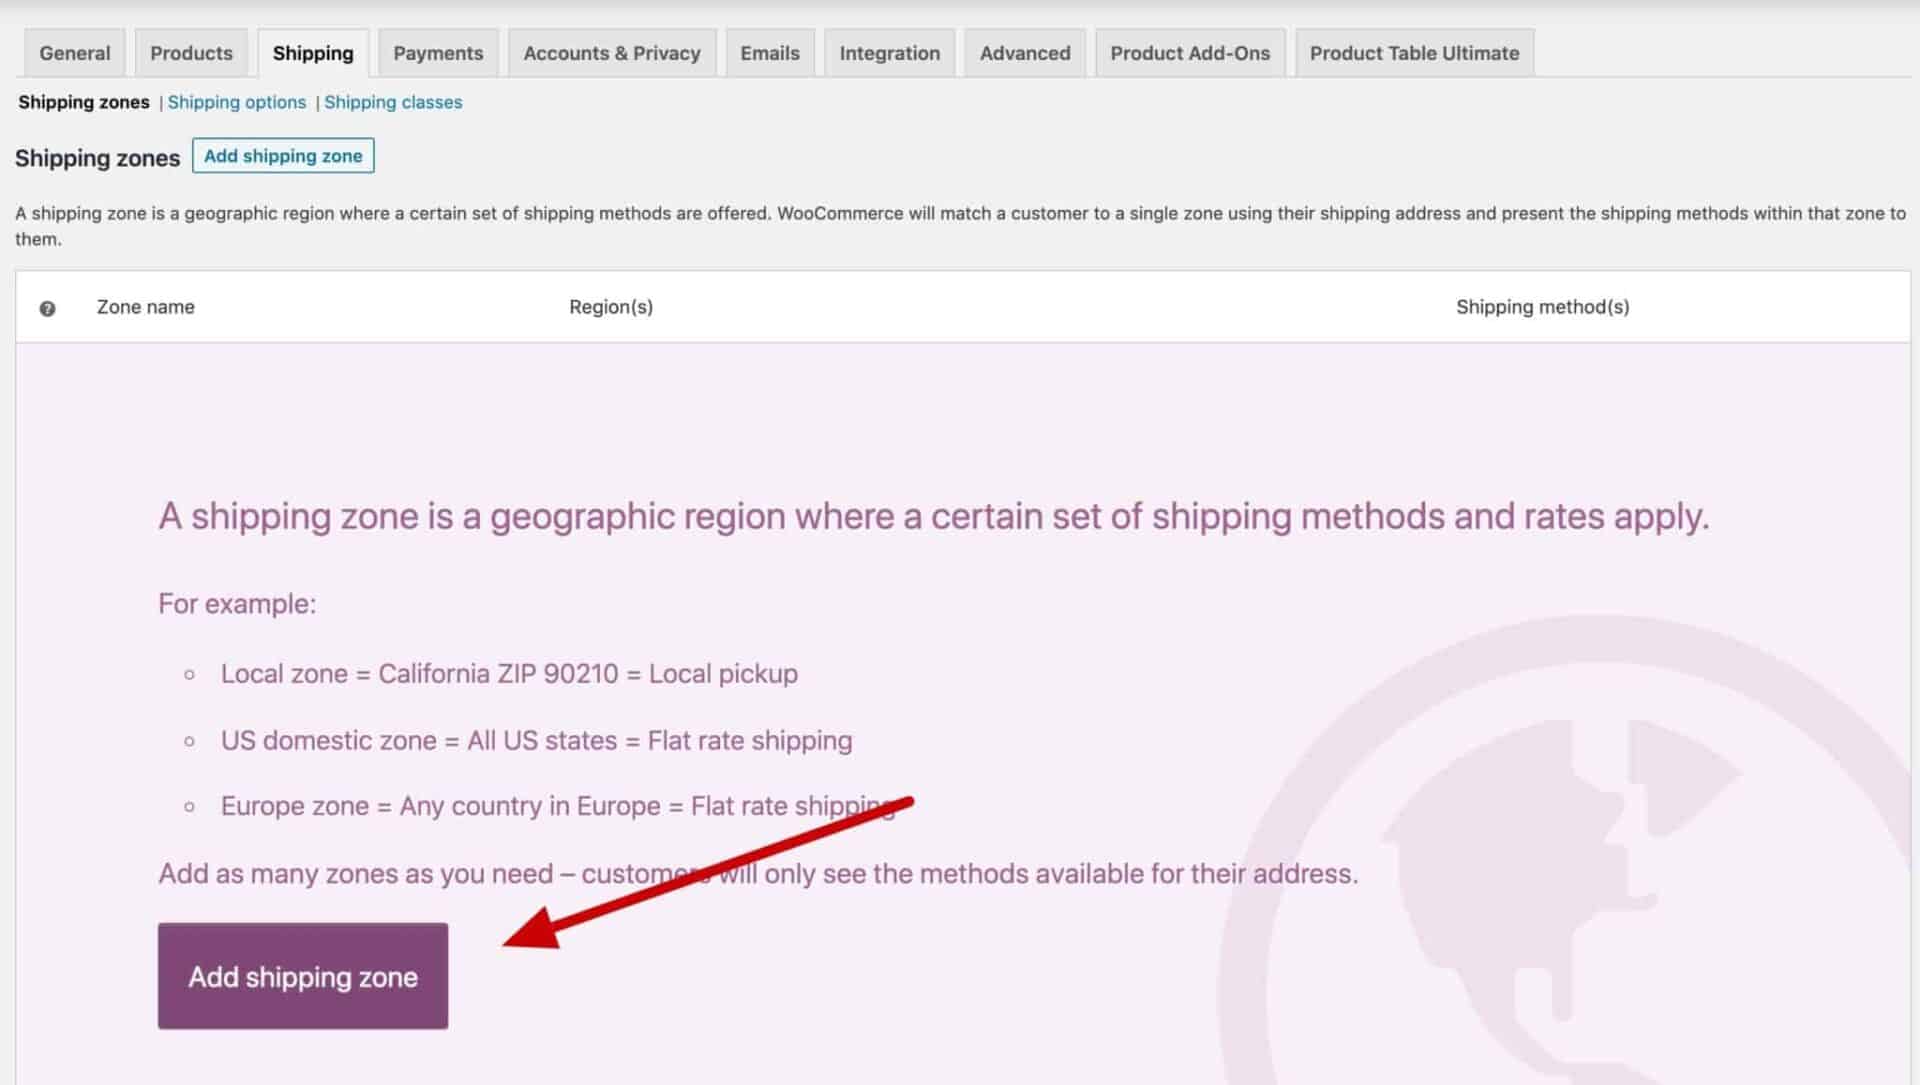Viewport: 1920px width, 1085px height.
Task: Open the Payments settings tab
Action: click(x=437, y=53)
